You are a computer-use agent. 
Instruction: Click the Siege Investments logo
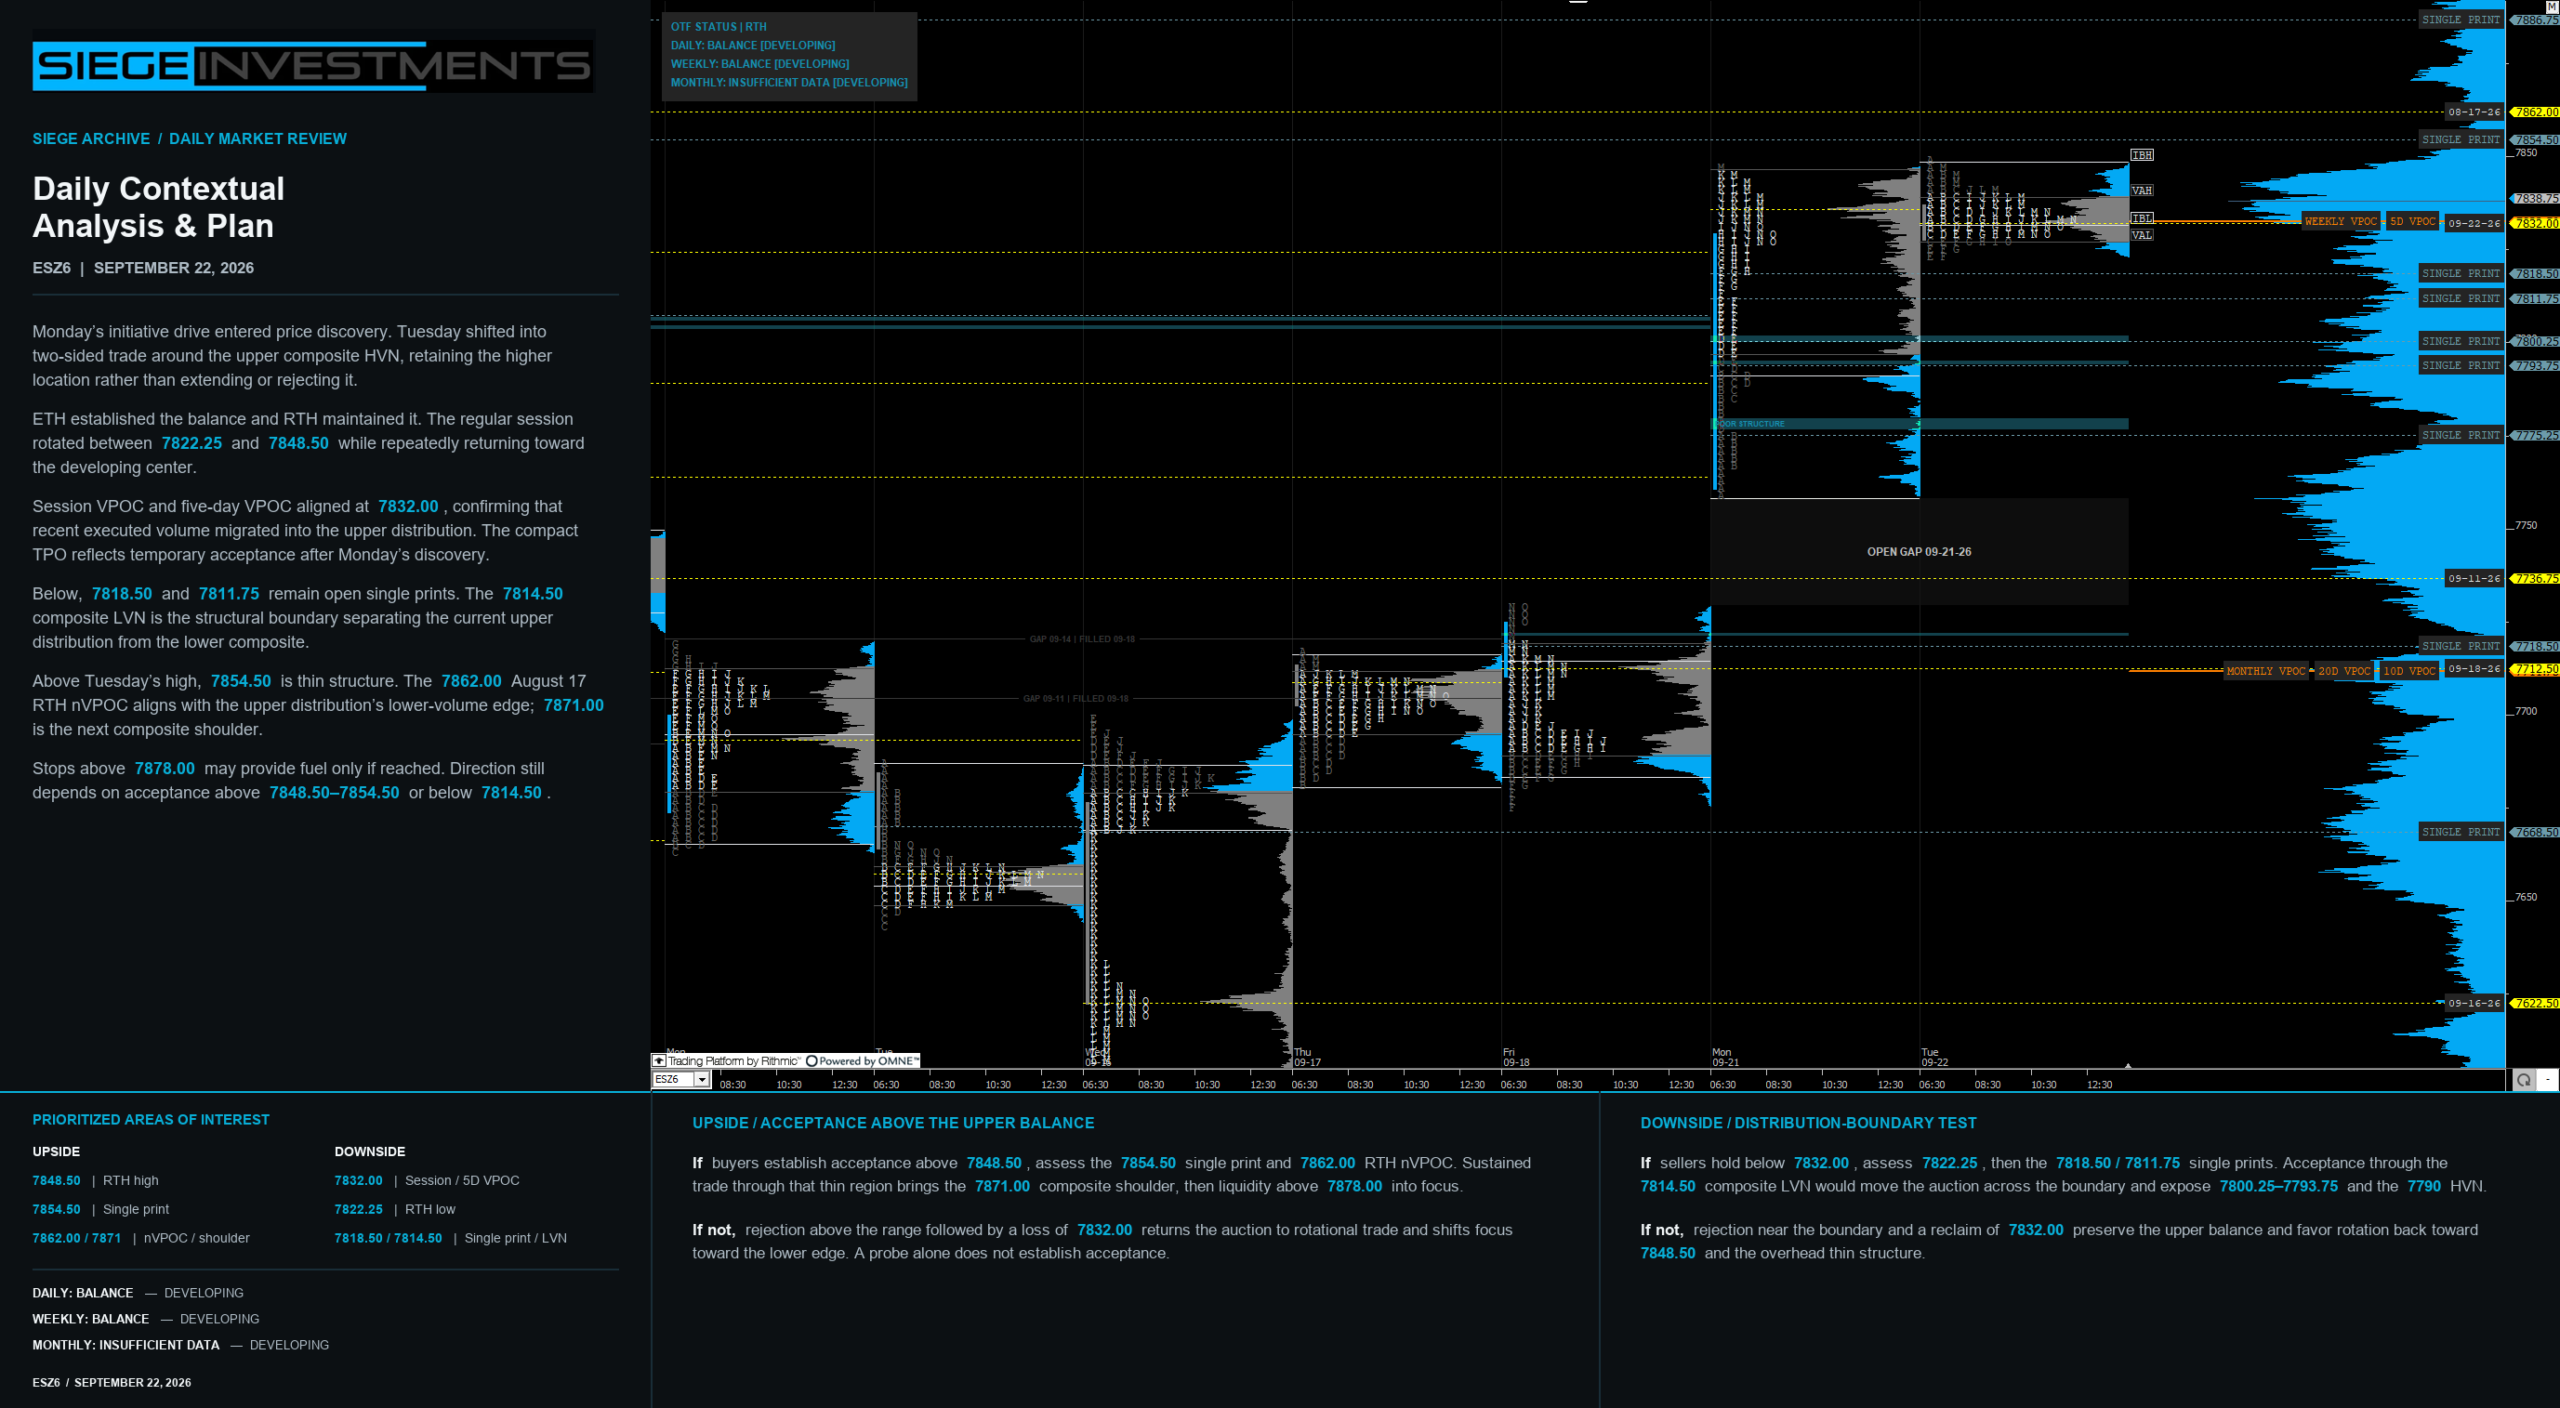(x=313, y=66)
